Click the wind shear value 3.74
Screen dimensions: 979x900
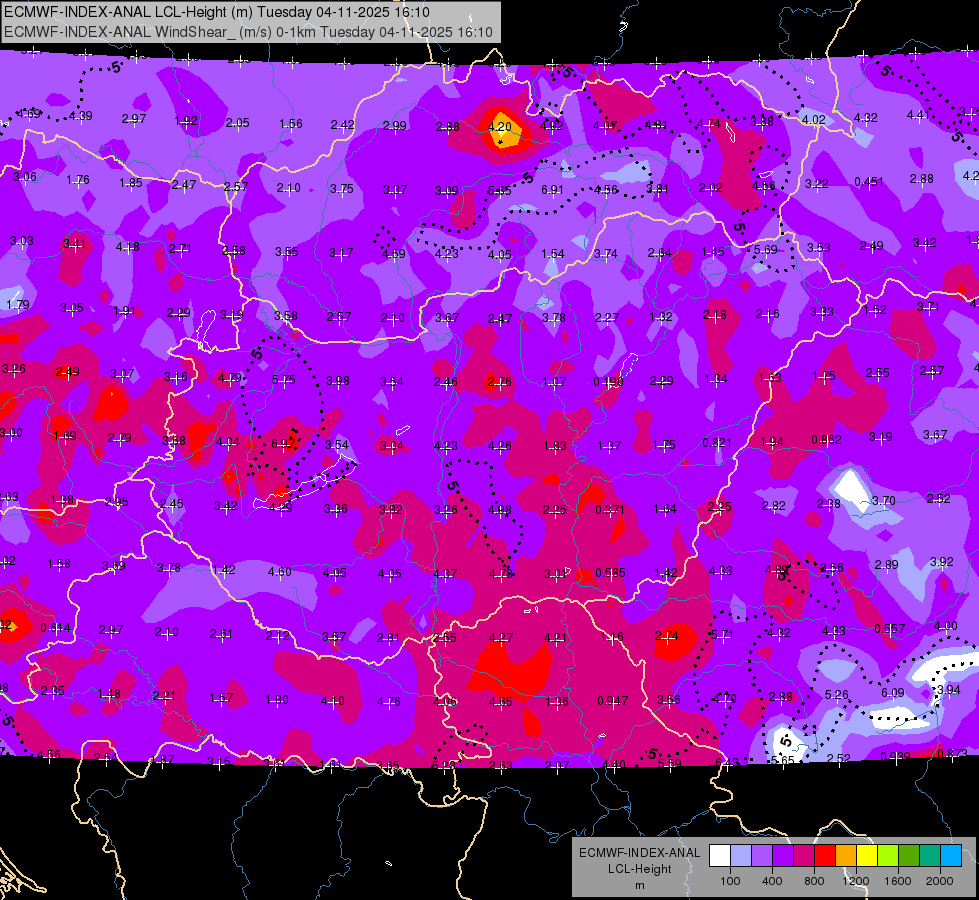[x=606, y=254]
